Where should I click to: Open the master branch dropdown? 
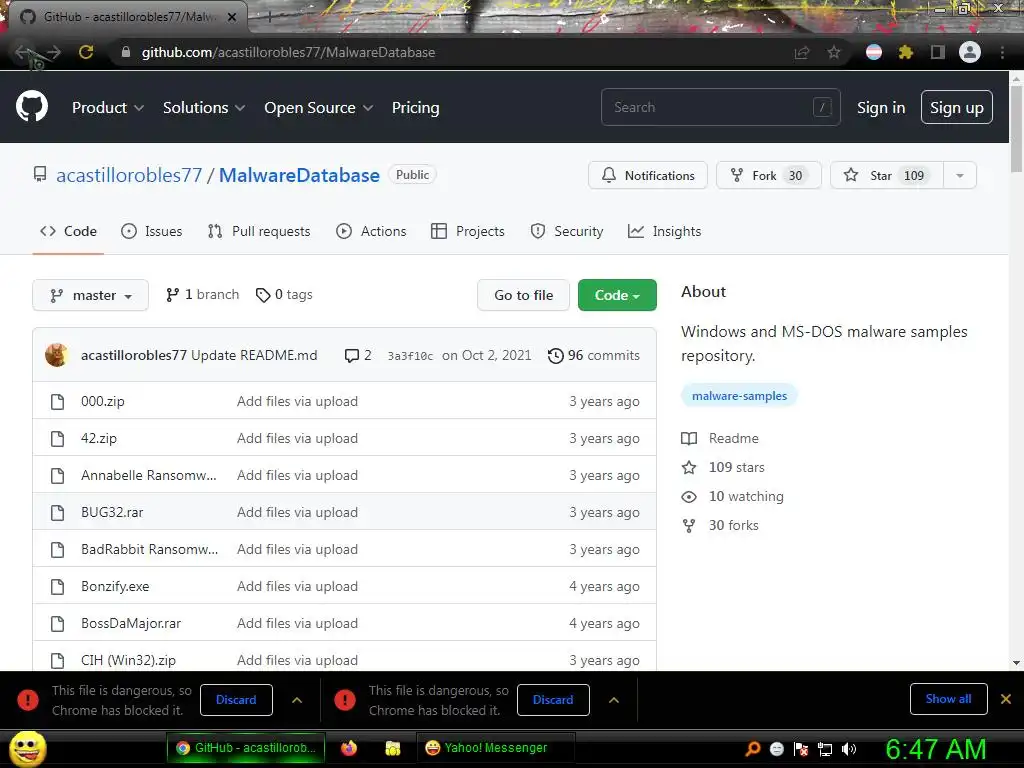(90, 295)
